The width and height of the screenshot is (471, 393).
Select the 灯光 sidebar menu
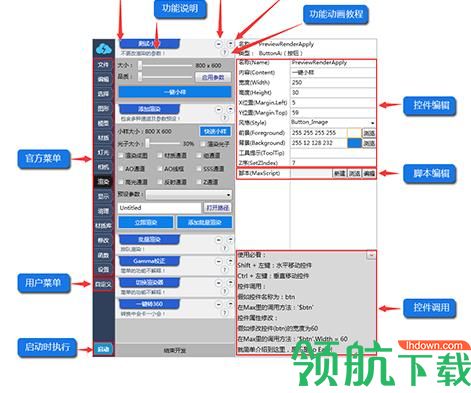click(103, 153)
